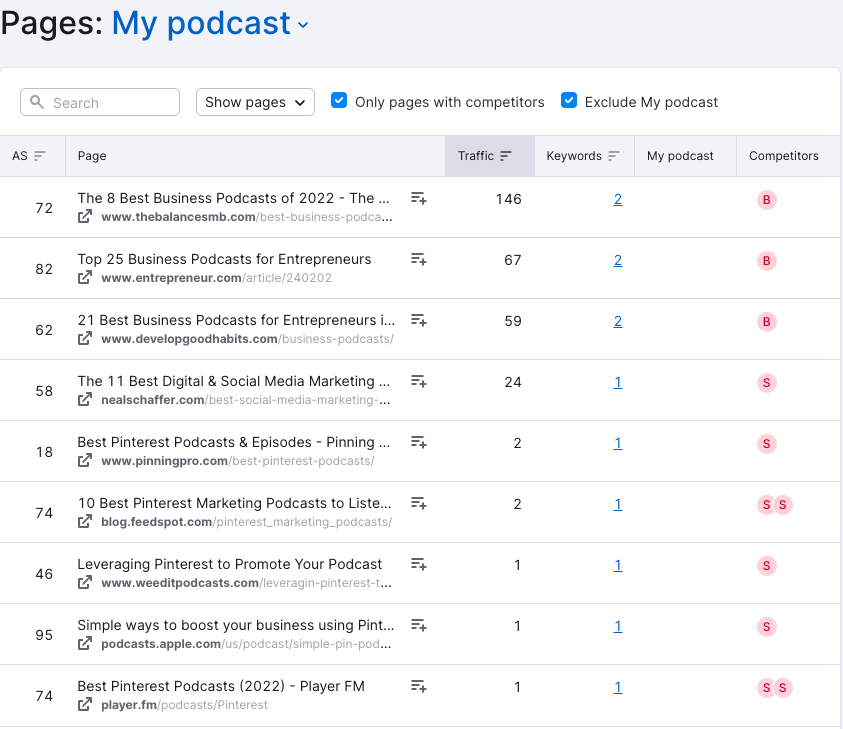Click add-to-list icon for thebalancesmb page
Viewport: 843px width, 729px height.
coord(419,199)
